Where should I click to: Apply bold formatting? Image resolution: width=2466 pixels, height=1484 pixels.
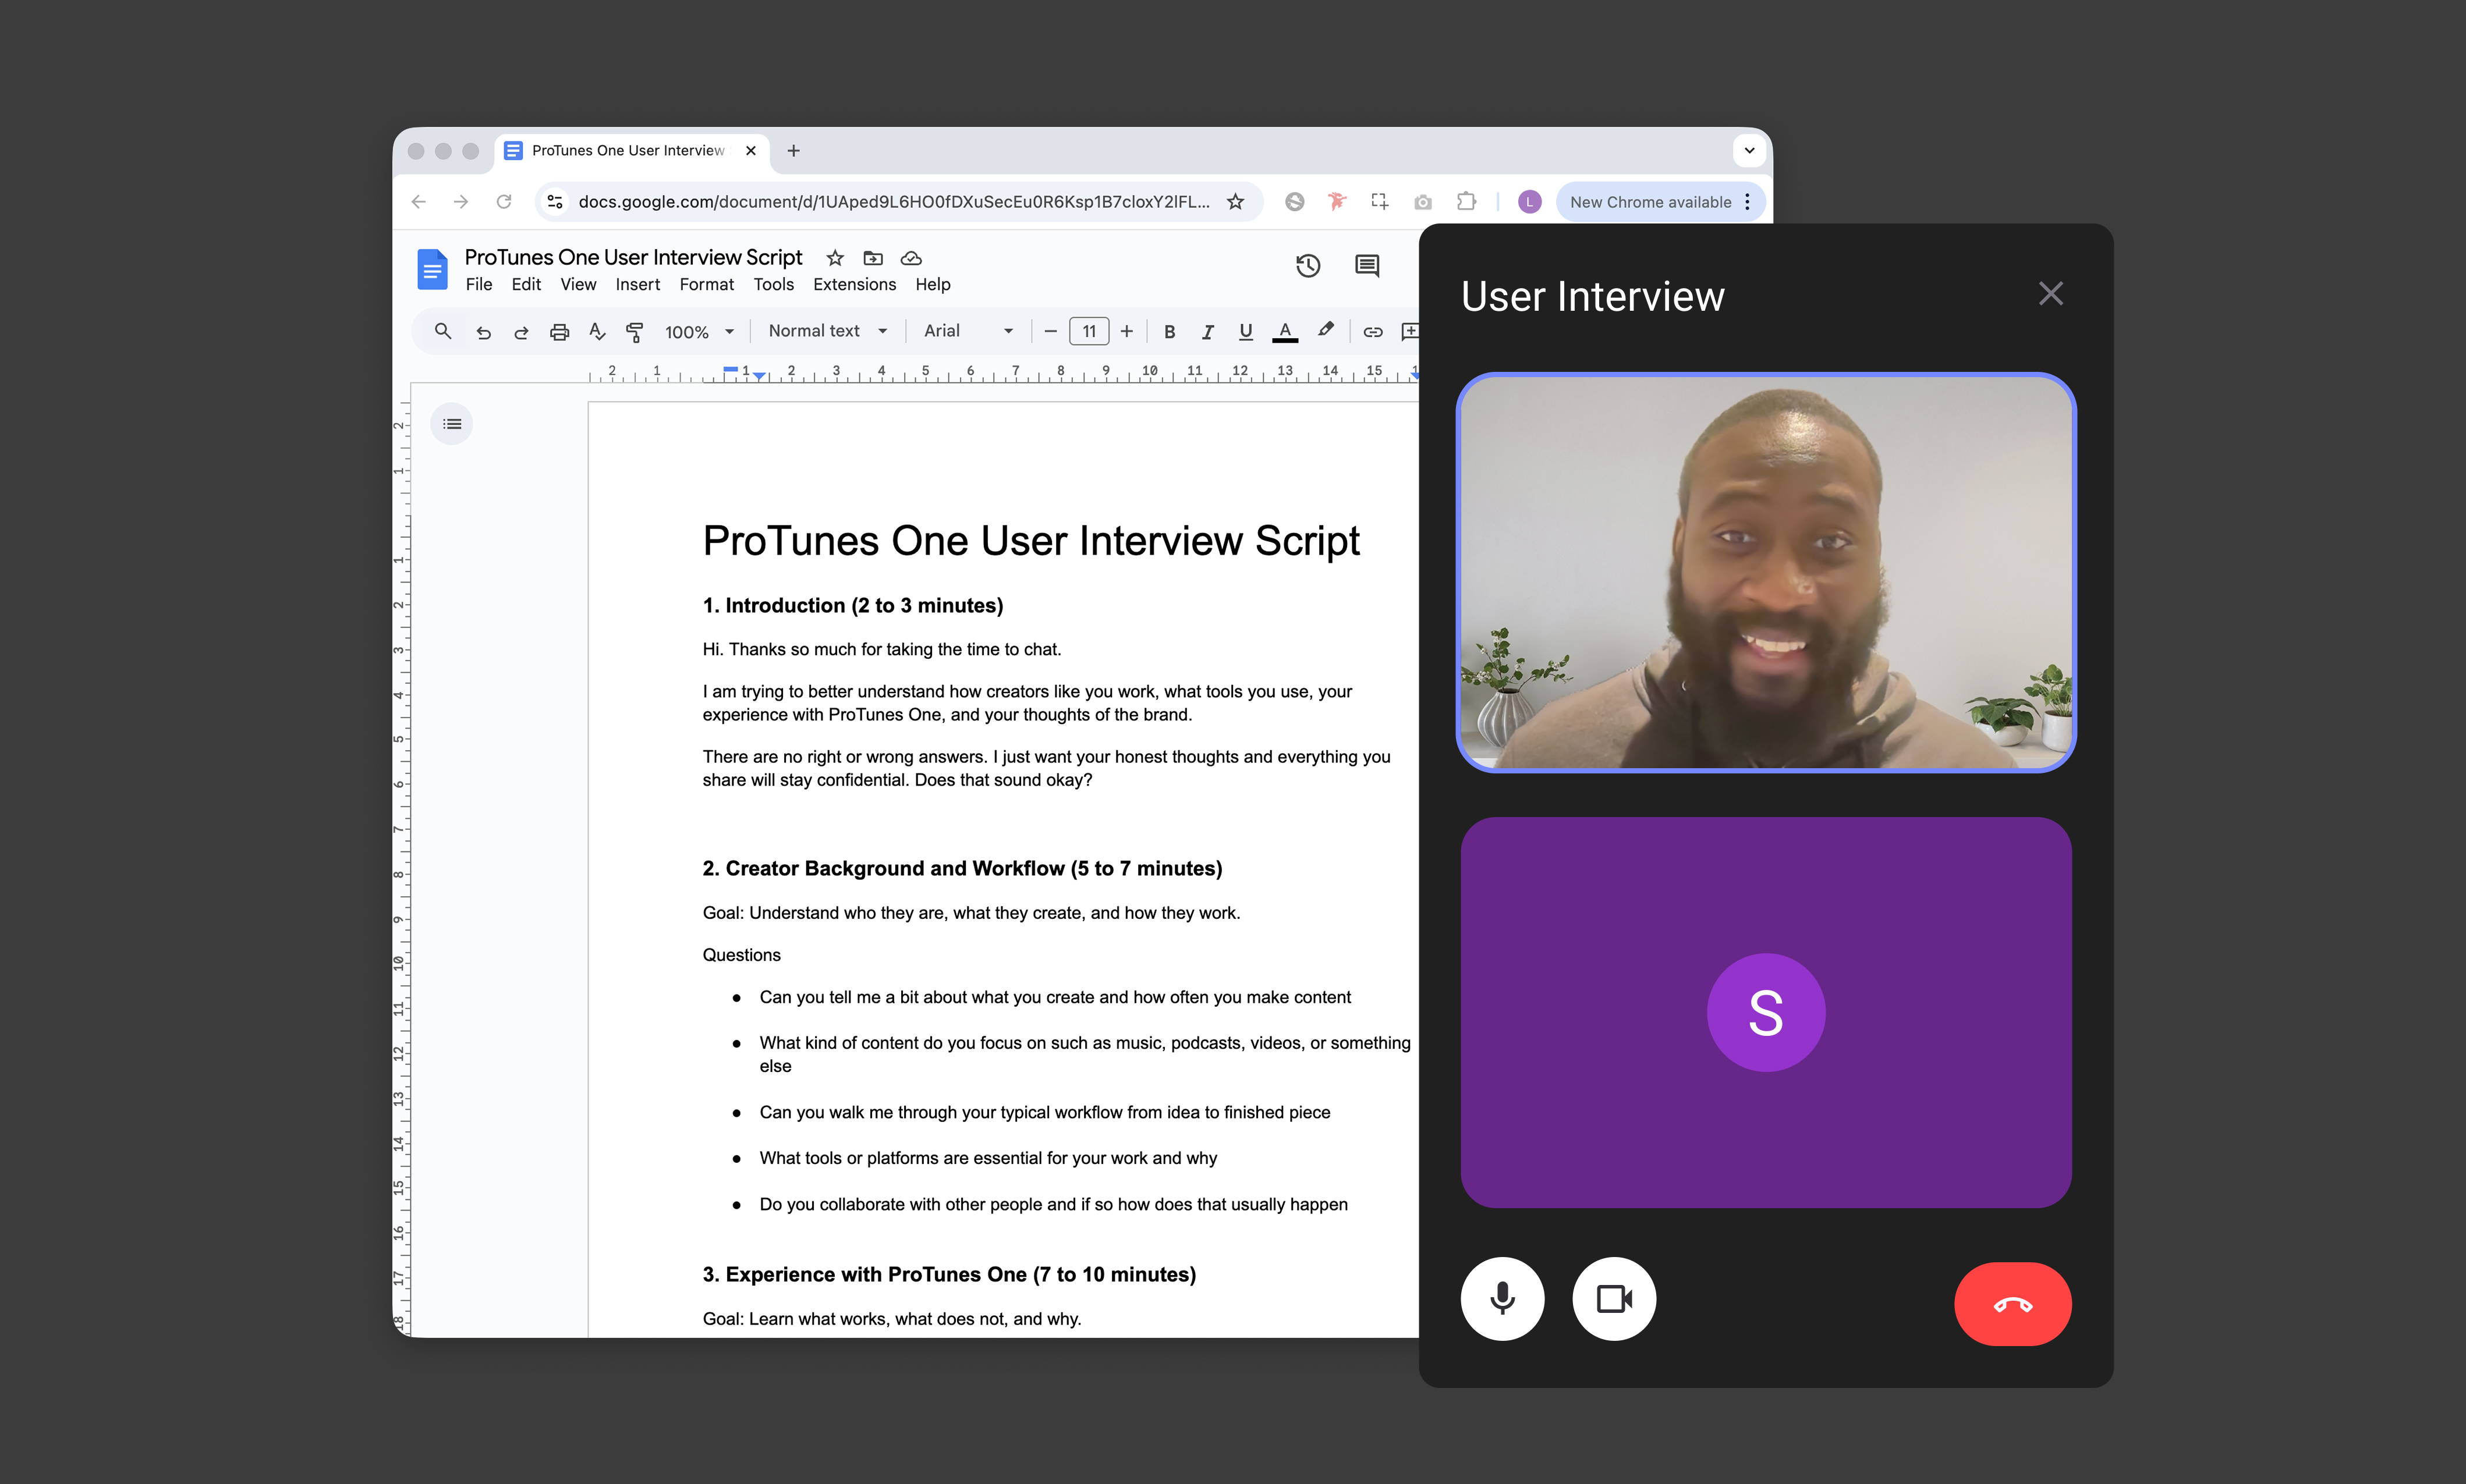[1168, 331]
